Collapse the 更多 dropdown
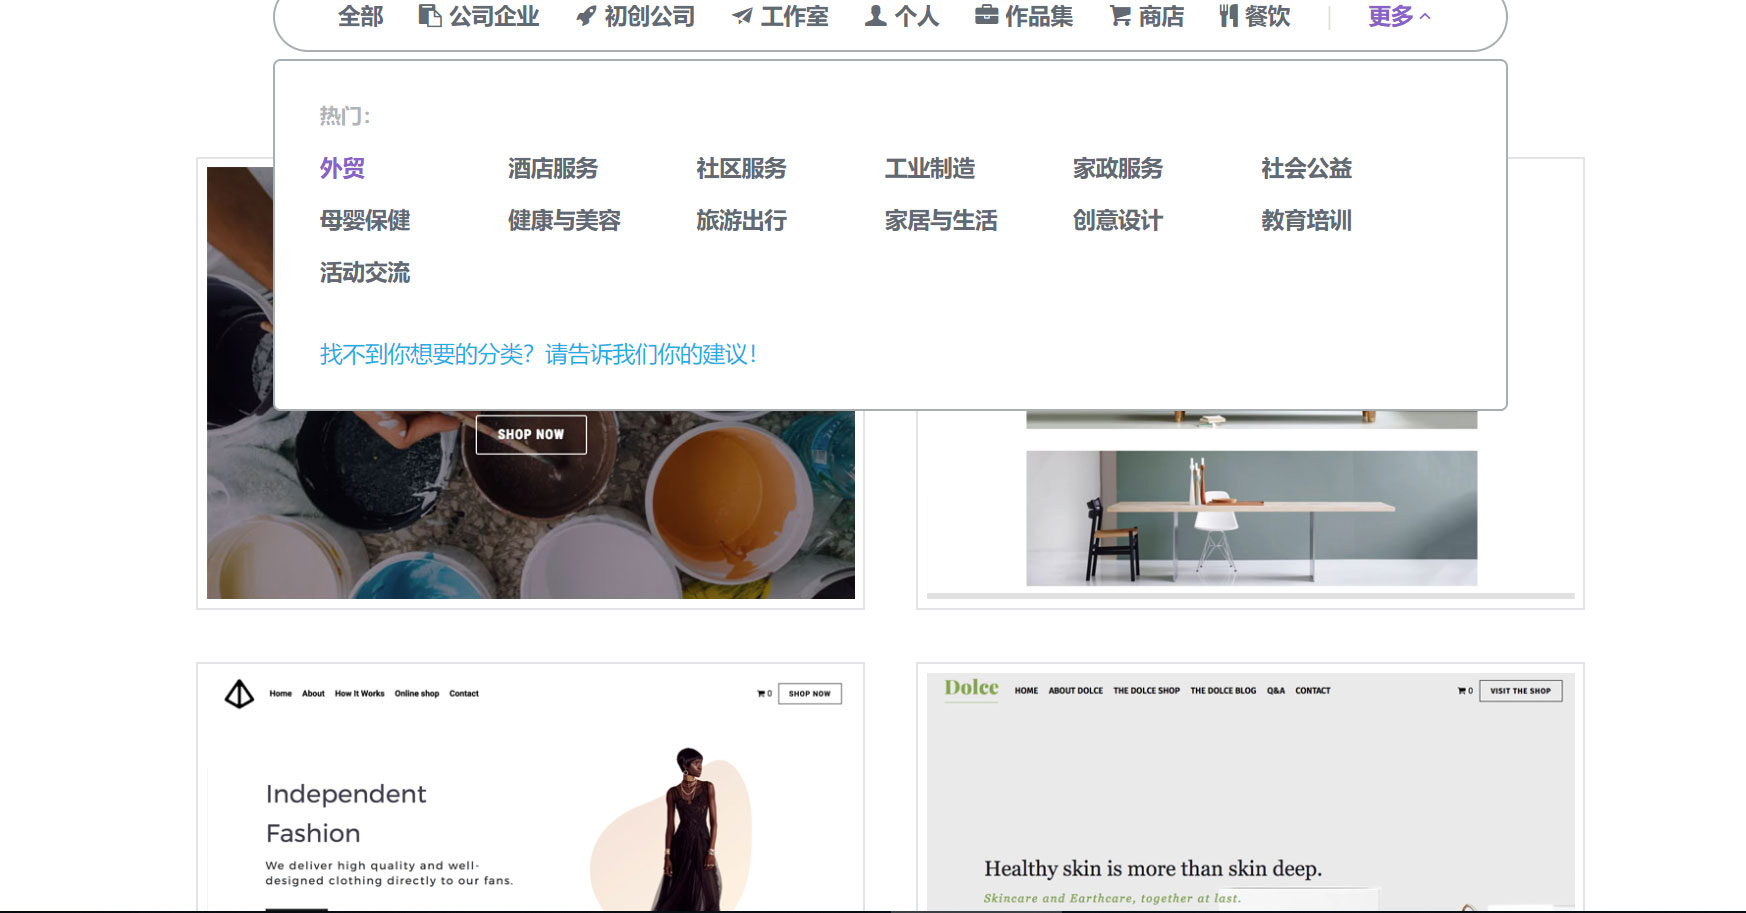Viewport: 1746px width, 913px height. click(1397, 15)
